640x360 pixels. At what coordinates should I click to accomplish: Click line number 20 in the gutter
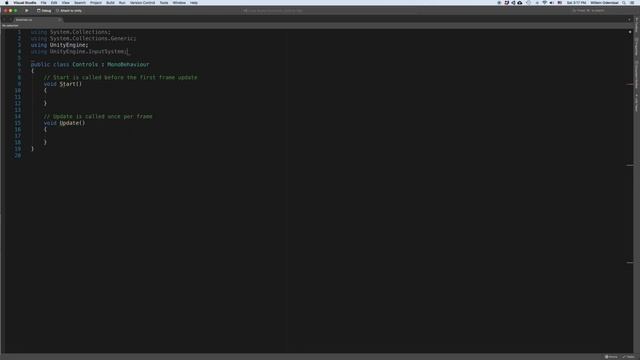(18, 156)
